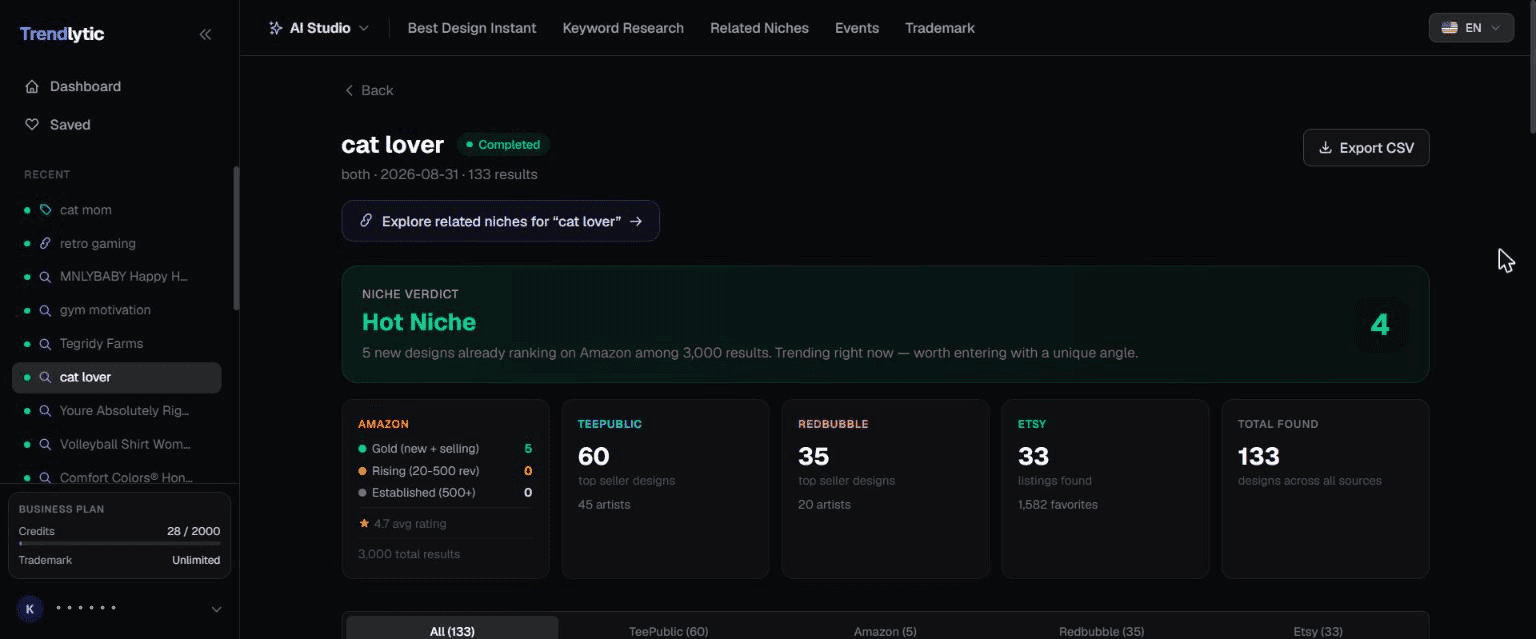This screenshot has width=1536, height=639.
Task: Click search icon beside Tegridy Farms
Action: (x=45, y=343)
